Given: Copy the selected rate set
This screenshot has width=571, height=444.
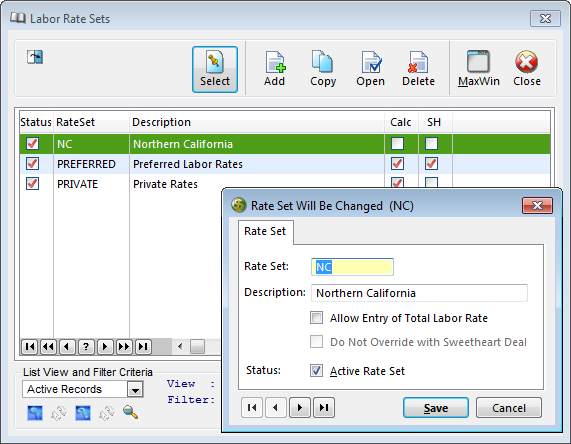Looking at the screenshot, I should point(323,69).
